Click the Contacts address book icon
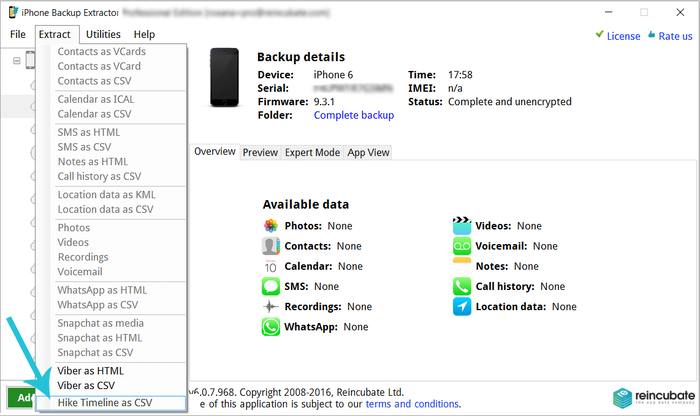The width and height of the screenshot is (700, 416). (x=271, y=246)
